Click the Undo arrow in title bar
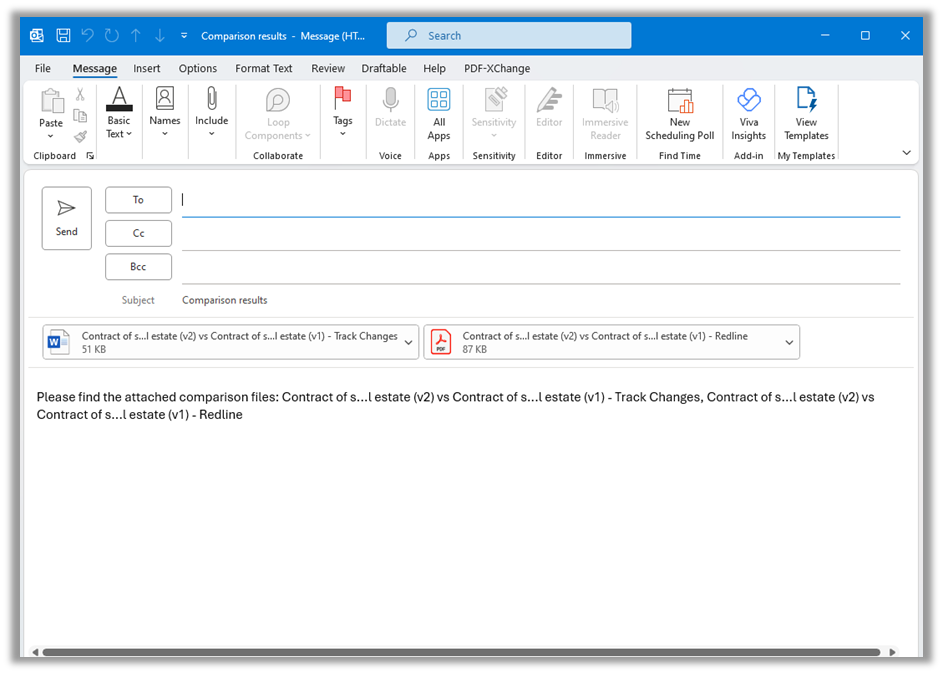The image size is (943, 674). tap(88, 35)
